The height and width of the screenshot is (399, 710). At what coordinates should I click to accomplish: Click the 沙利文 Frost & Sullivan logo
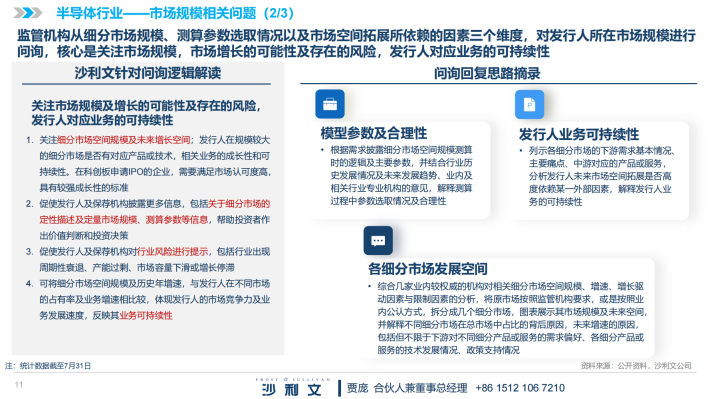pyautogui.click(x=293, y=387)
